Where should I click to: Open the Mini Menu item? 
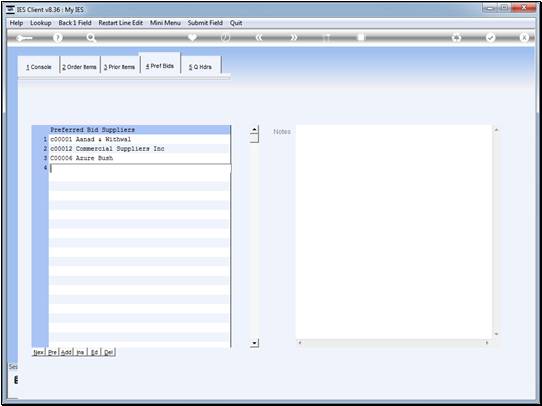point(165,23)
